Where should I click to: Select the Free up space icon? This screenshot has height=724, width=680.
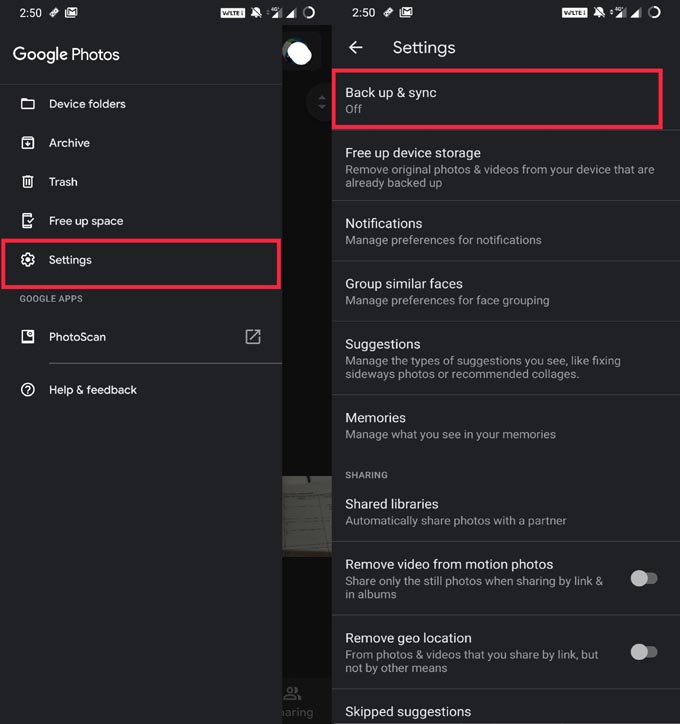click(x=28, y=221)
